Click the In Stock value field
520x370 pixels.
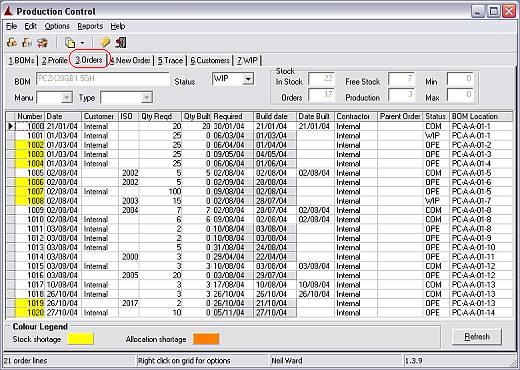pyautogui.click(x=321, y=79)
